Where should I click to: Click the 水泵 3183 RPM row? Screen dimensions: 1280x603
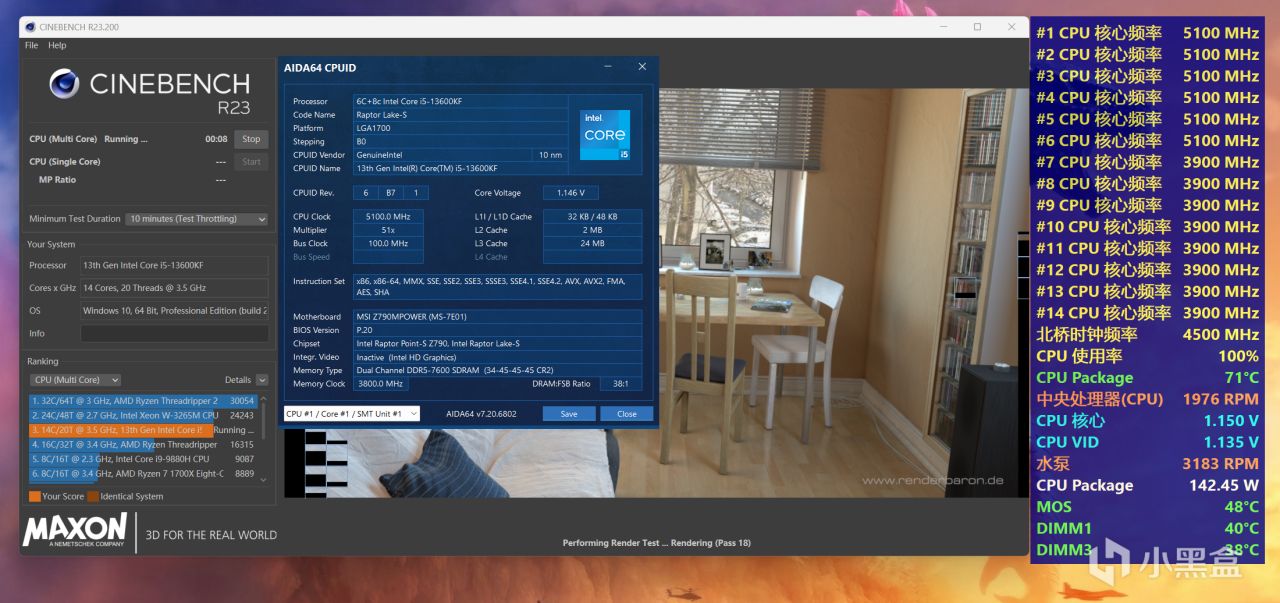click(1147, 464)
